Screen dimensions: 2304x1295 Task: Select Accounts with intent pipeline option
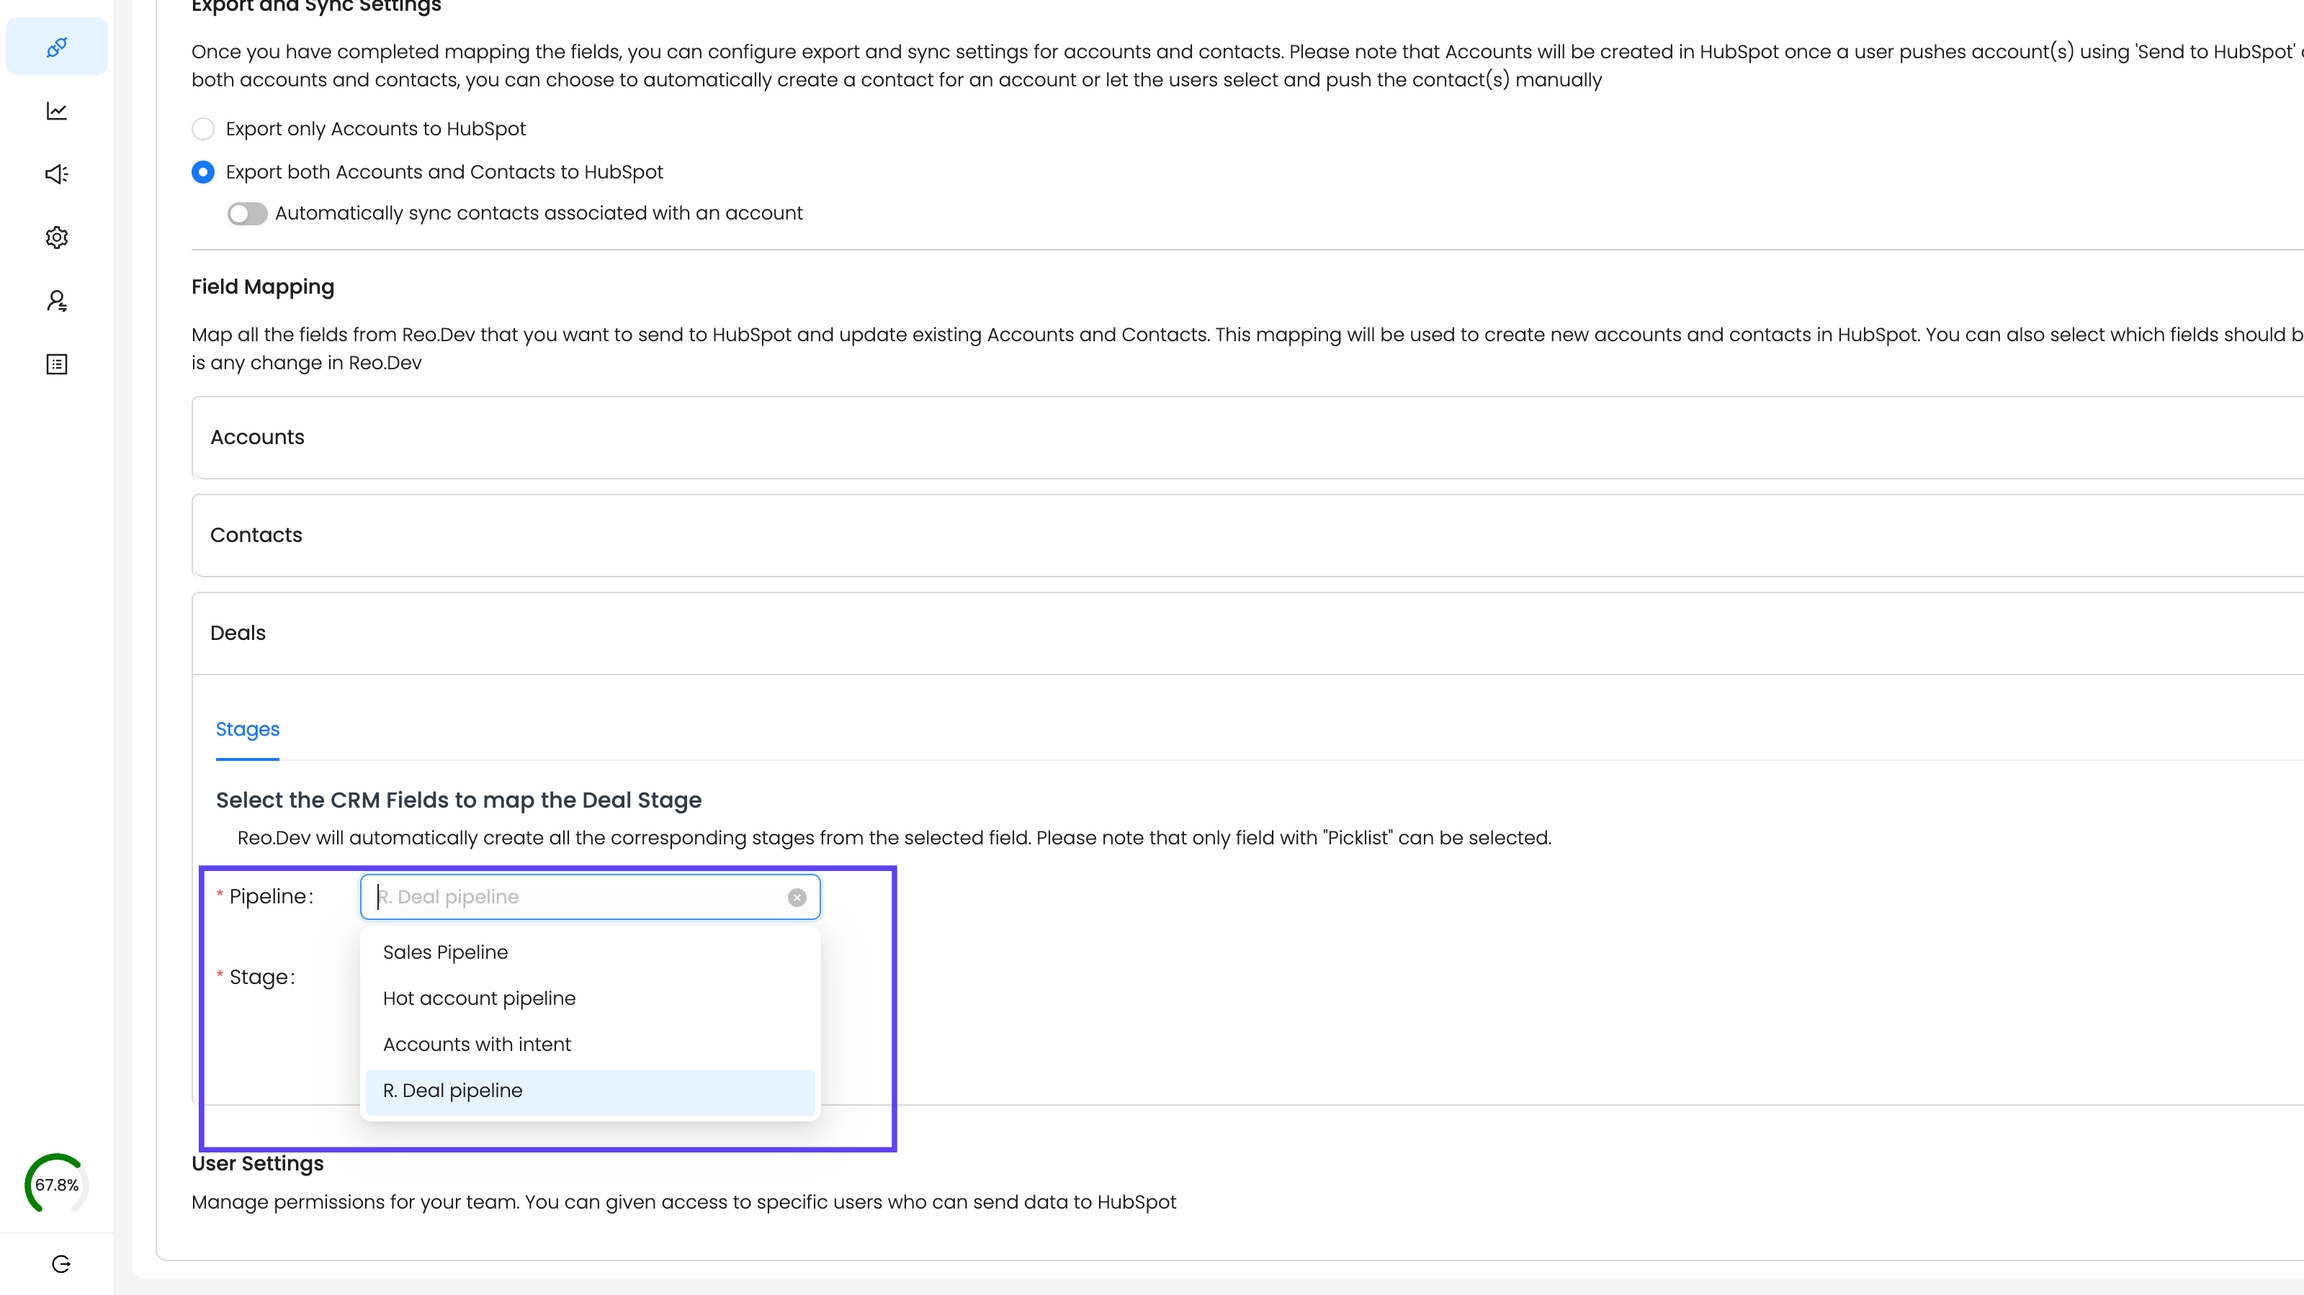477,1044
